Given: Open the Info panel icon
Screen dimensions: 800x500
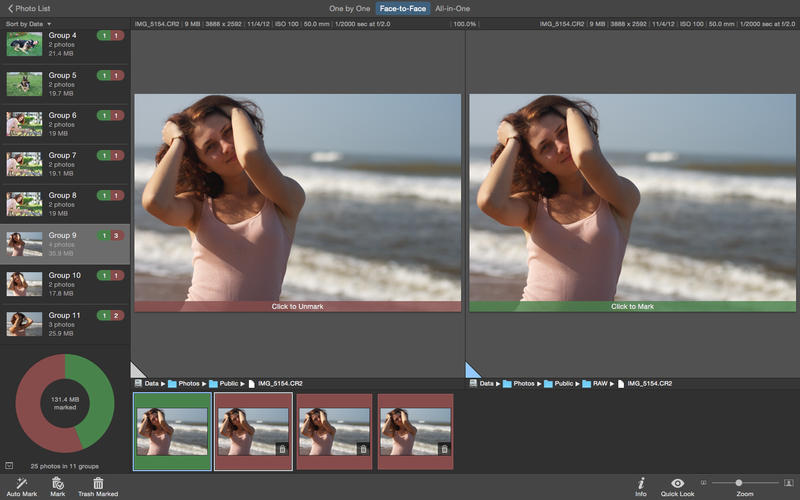Looking at the screenshot, I should 641,482.
